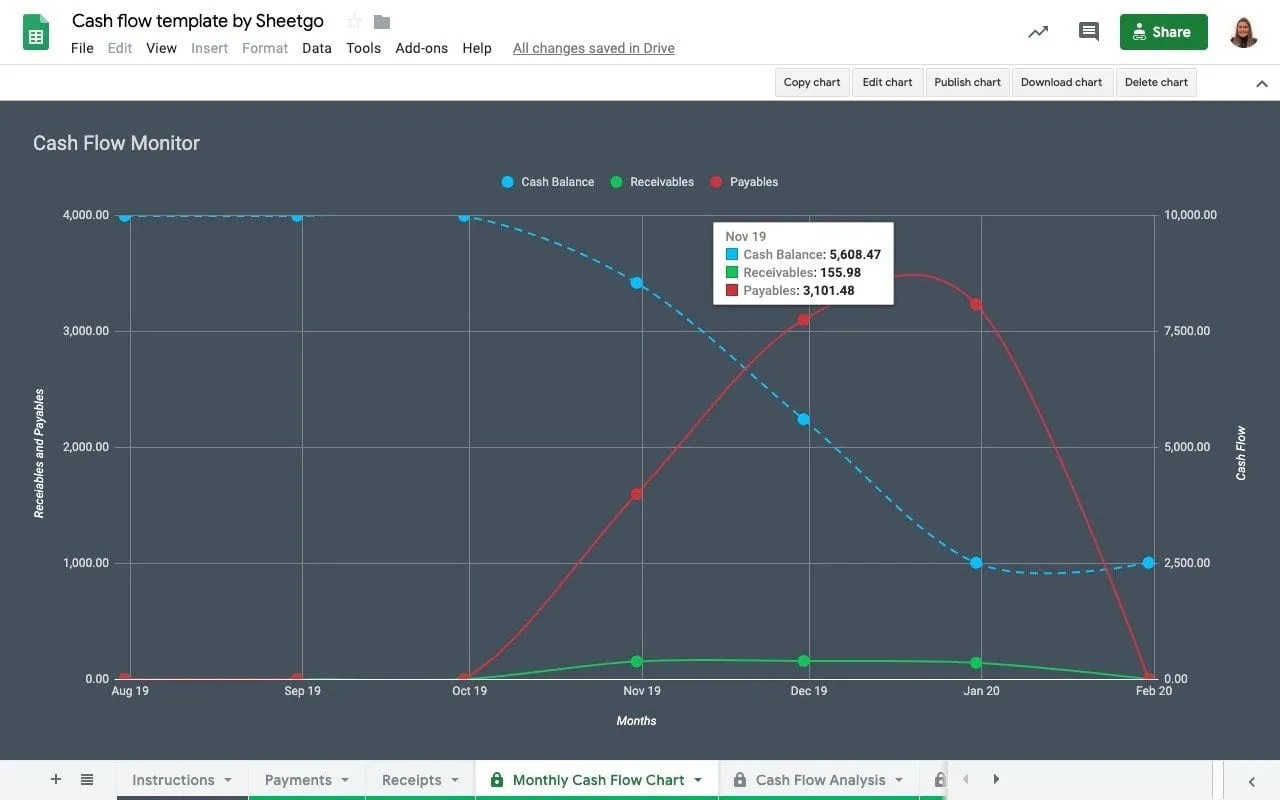The width and height of the screenshot is (1280, 800).
Task: Open the Payments tab dropdown arrow
Action: click(347, 779)
